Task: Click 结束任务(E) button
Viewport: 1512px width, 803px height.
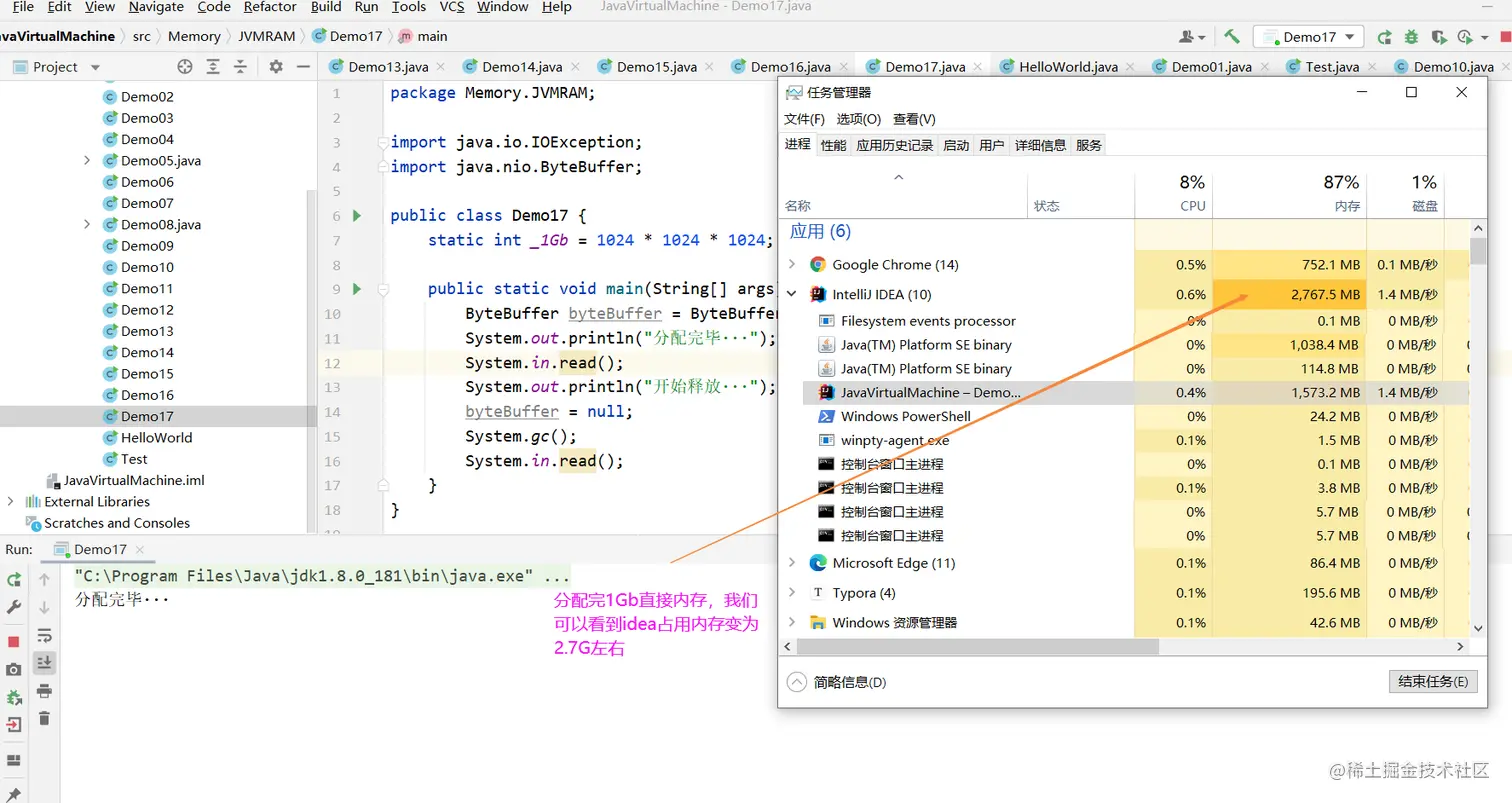Action: pyautogui.click(x=1432, y=682)
